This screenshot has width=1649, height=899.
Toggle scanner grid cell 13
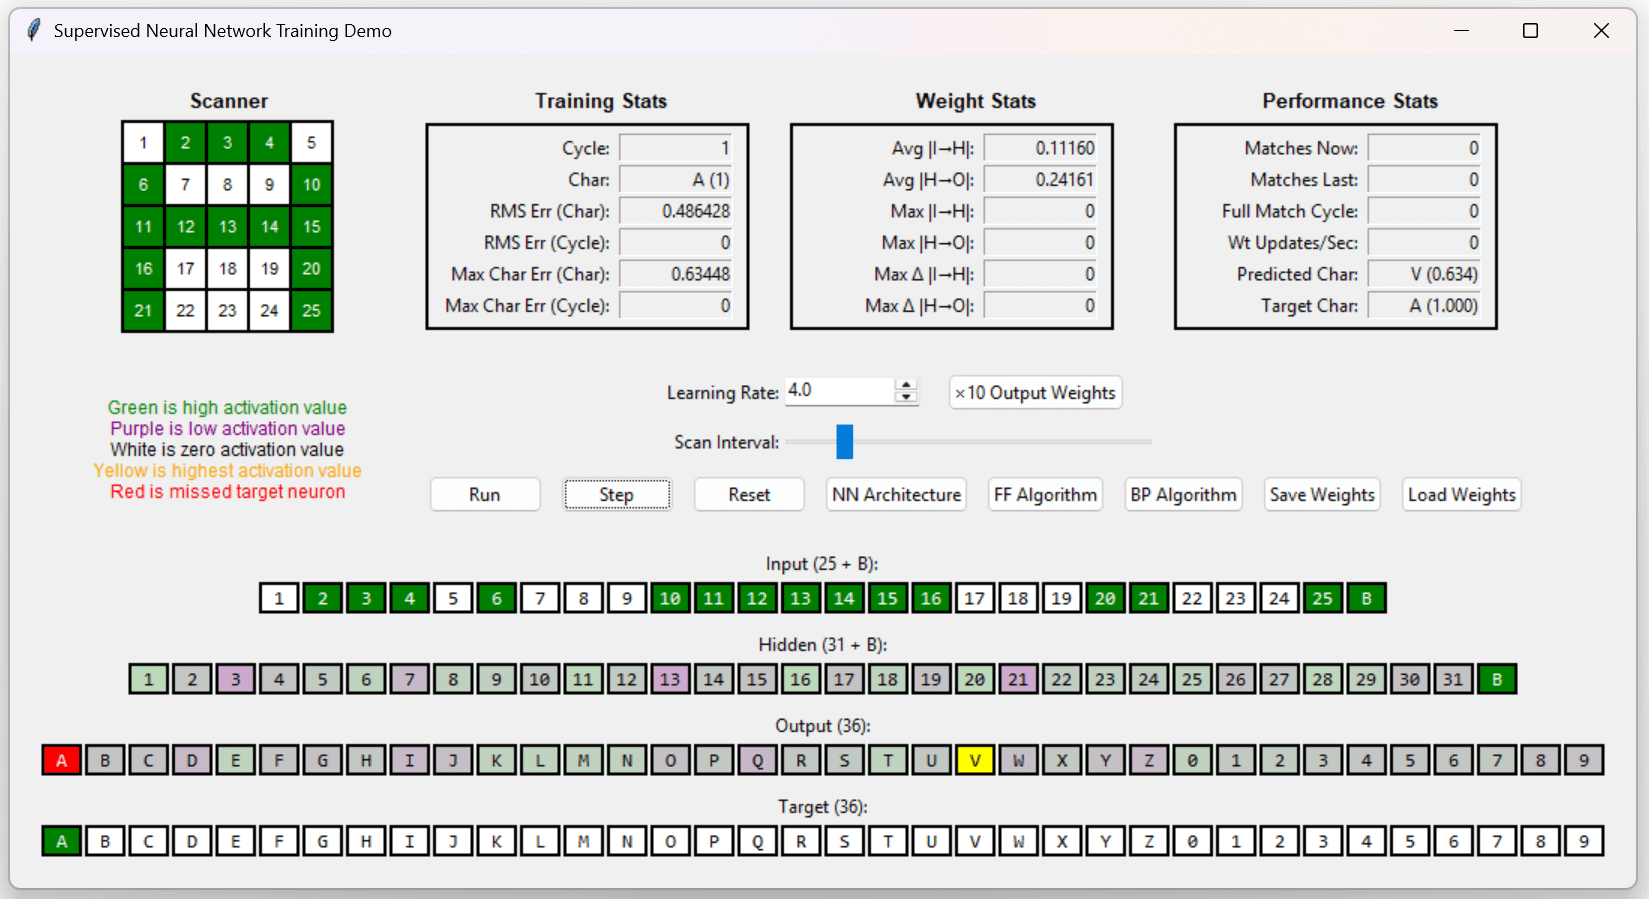[228, 227]
